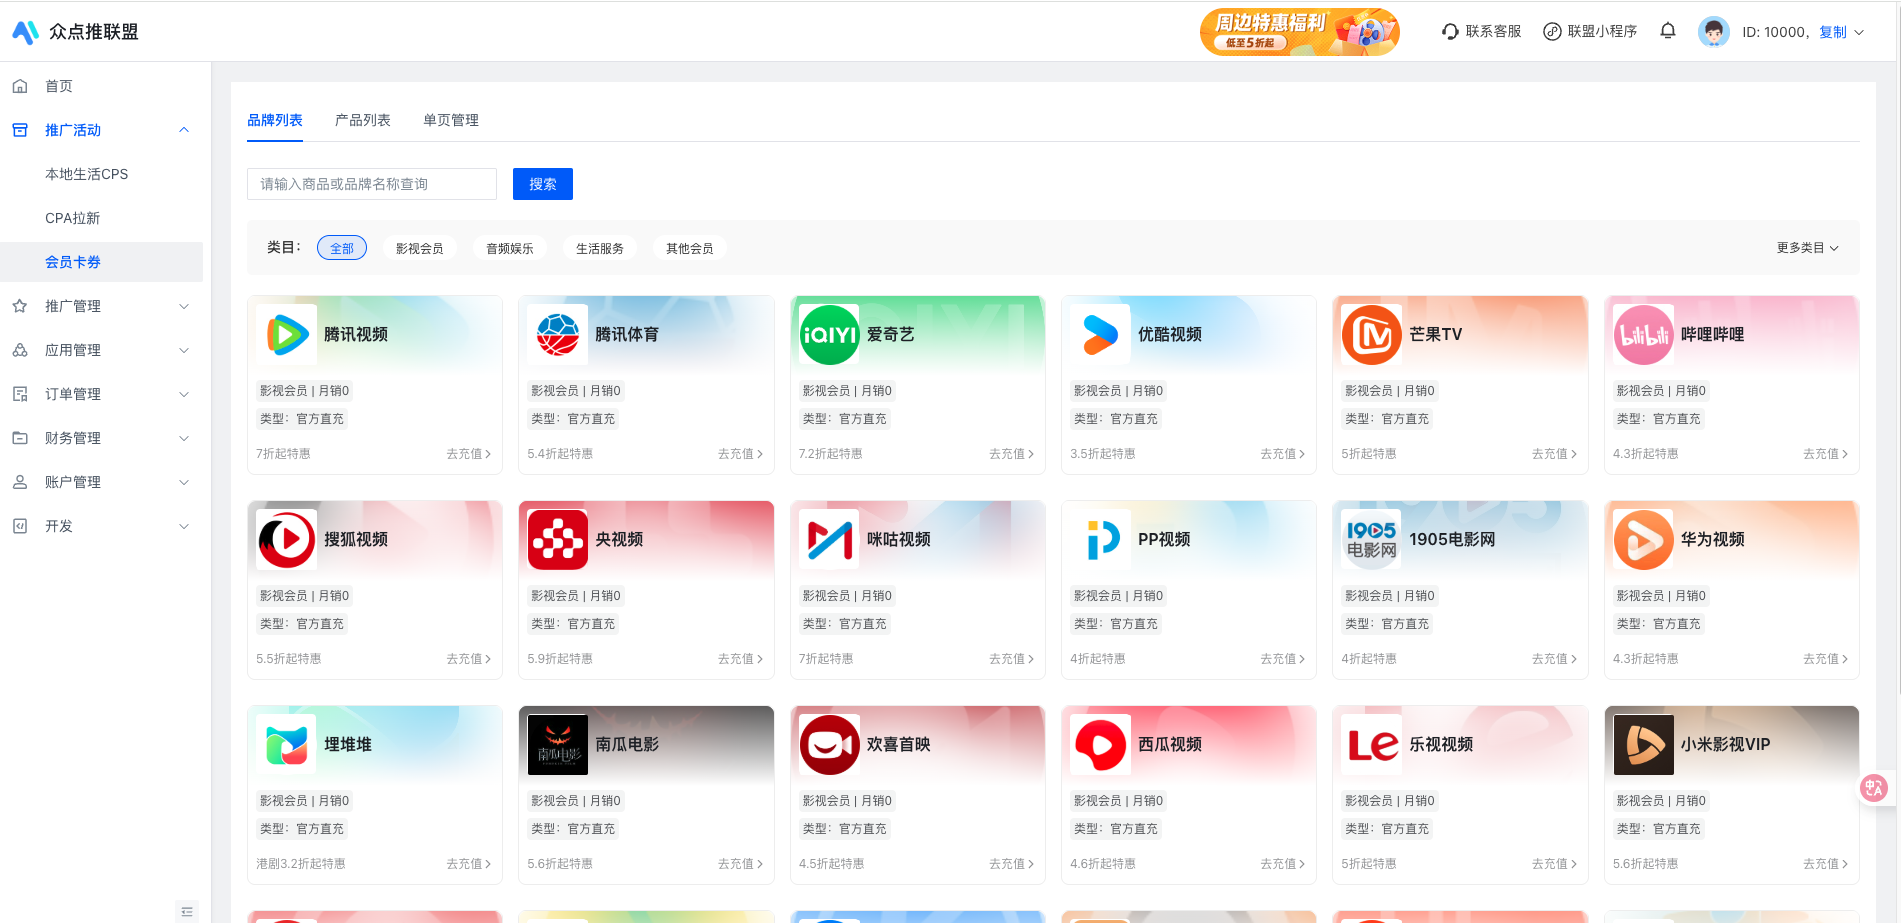Click the 周边特惠福利 promotional banner
1901x923 pixels.
point(1299,32)
